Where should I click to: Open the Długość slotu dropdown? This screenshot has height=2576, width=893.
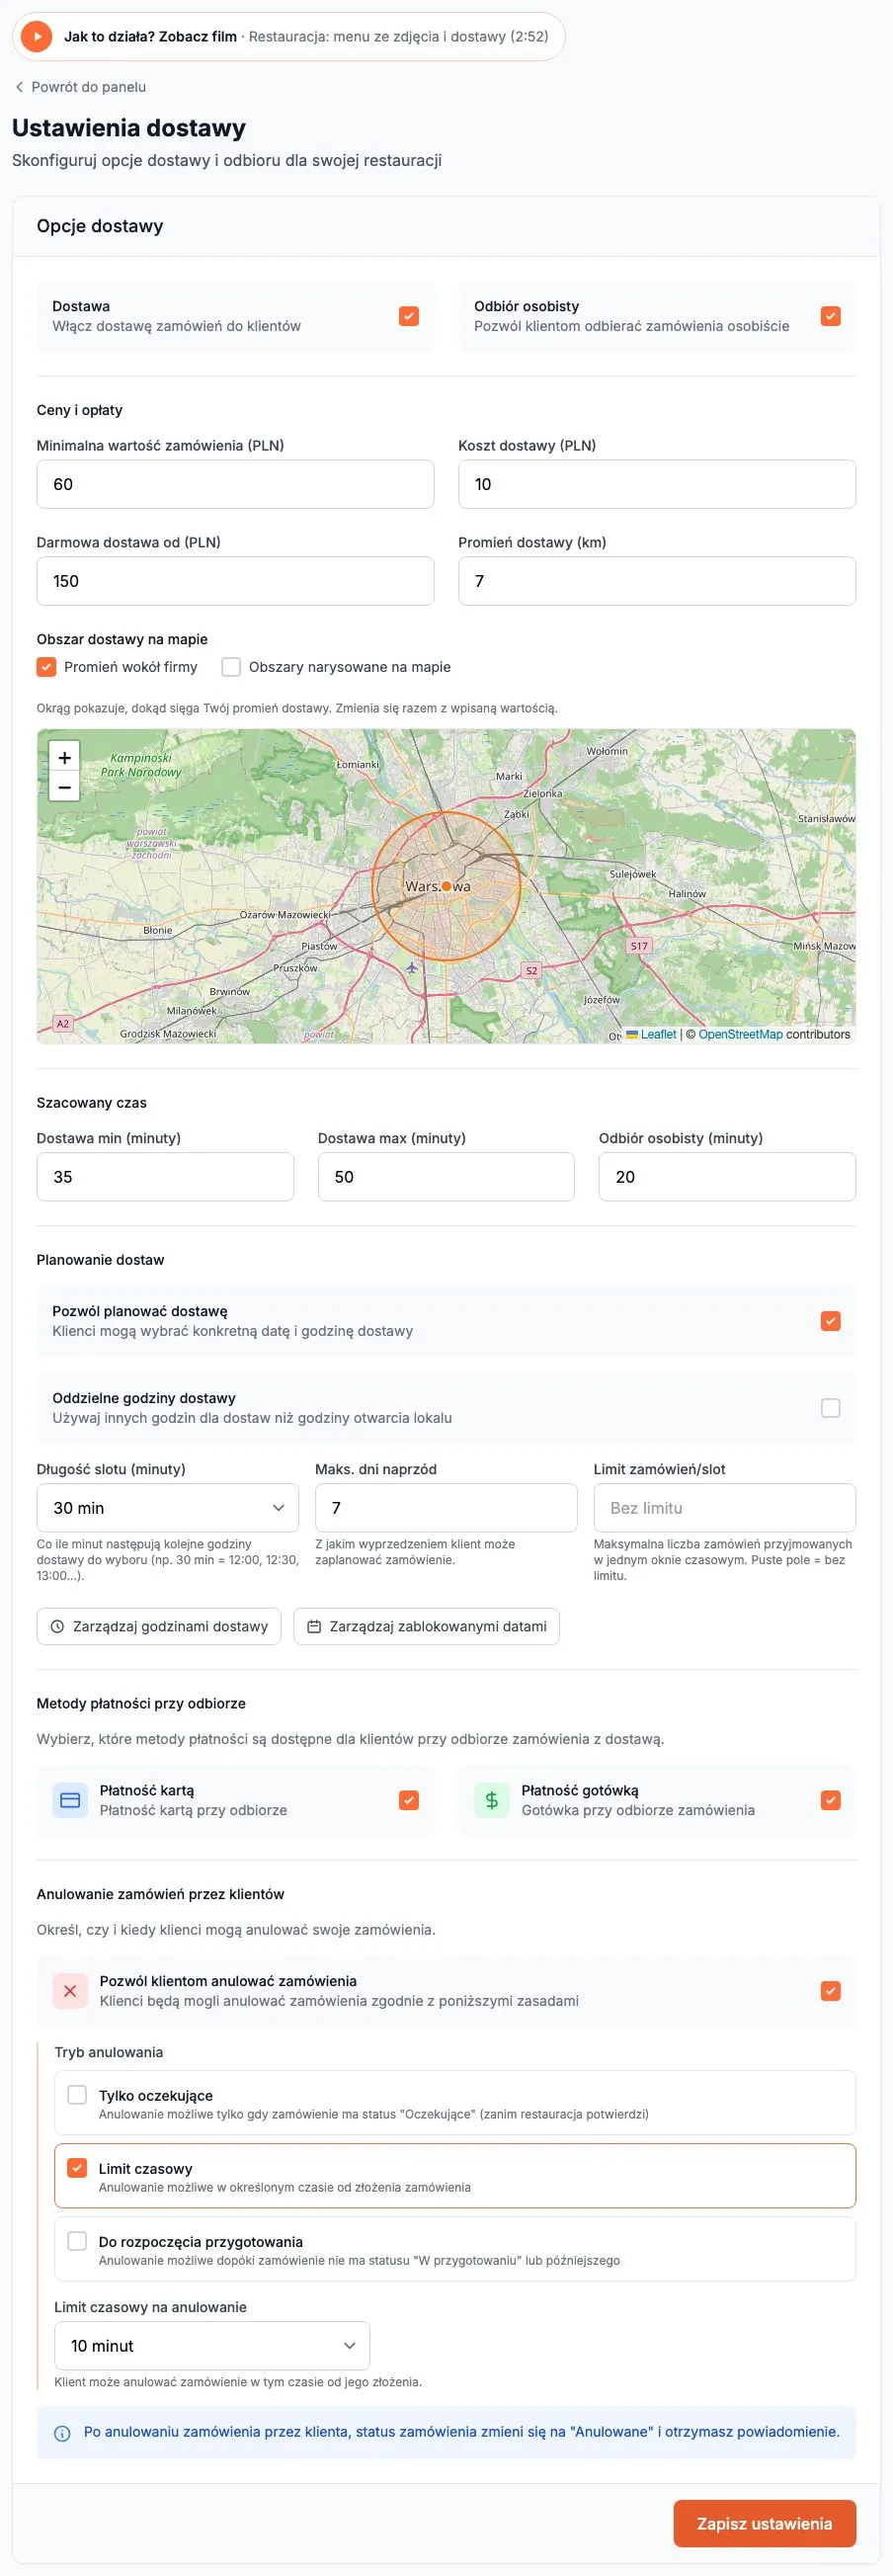click(168, 1508)
